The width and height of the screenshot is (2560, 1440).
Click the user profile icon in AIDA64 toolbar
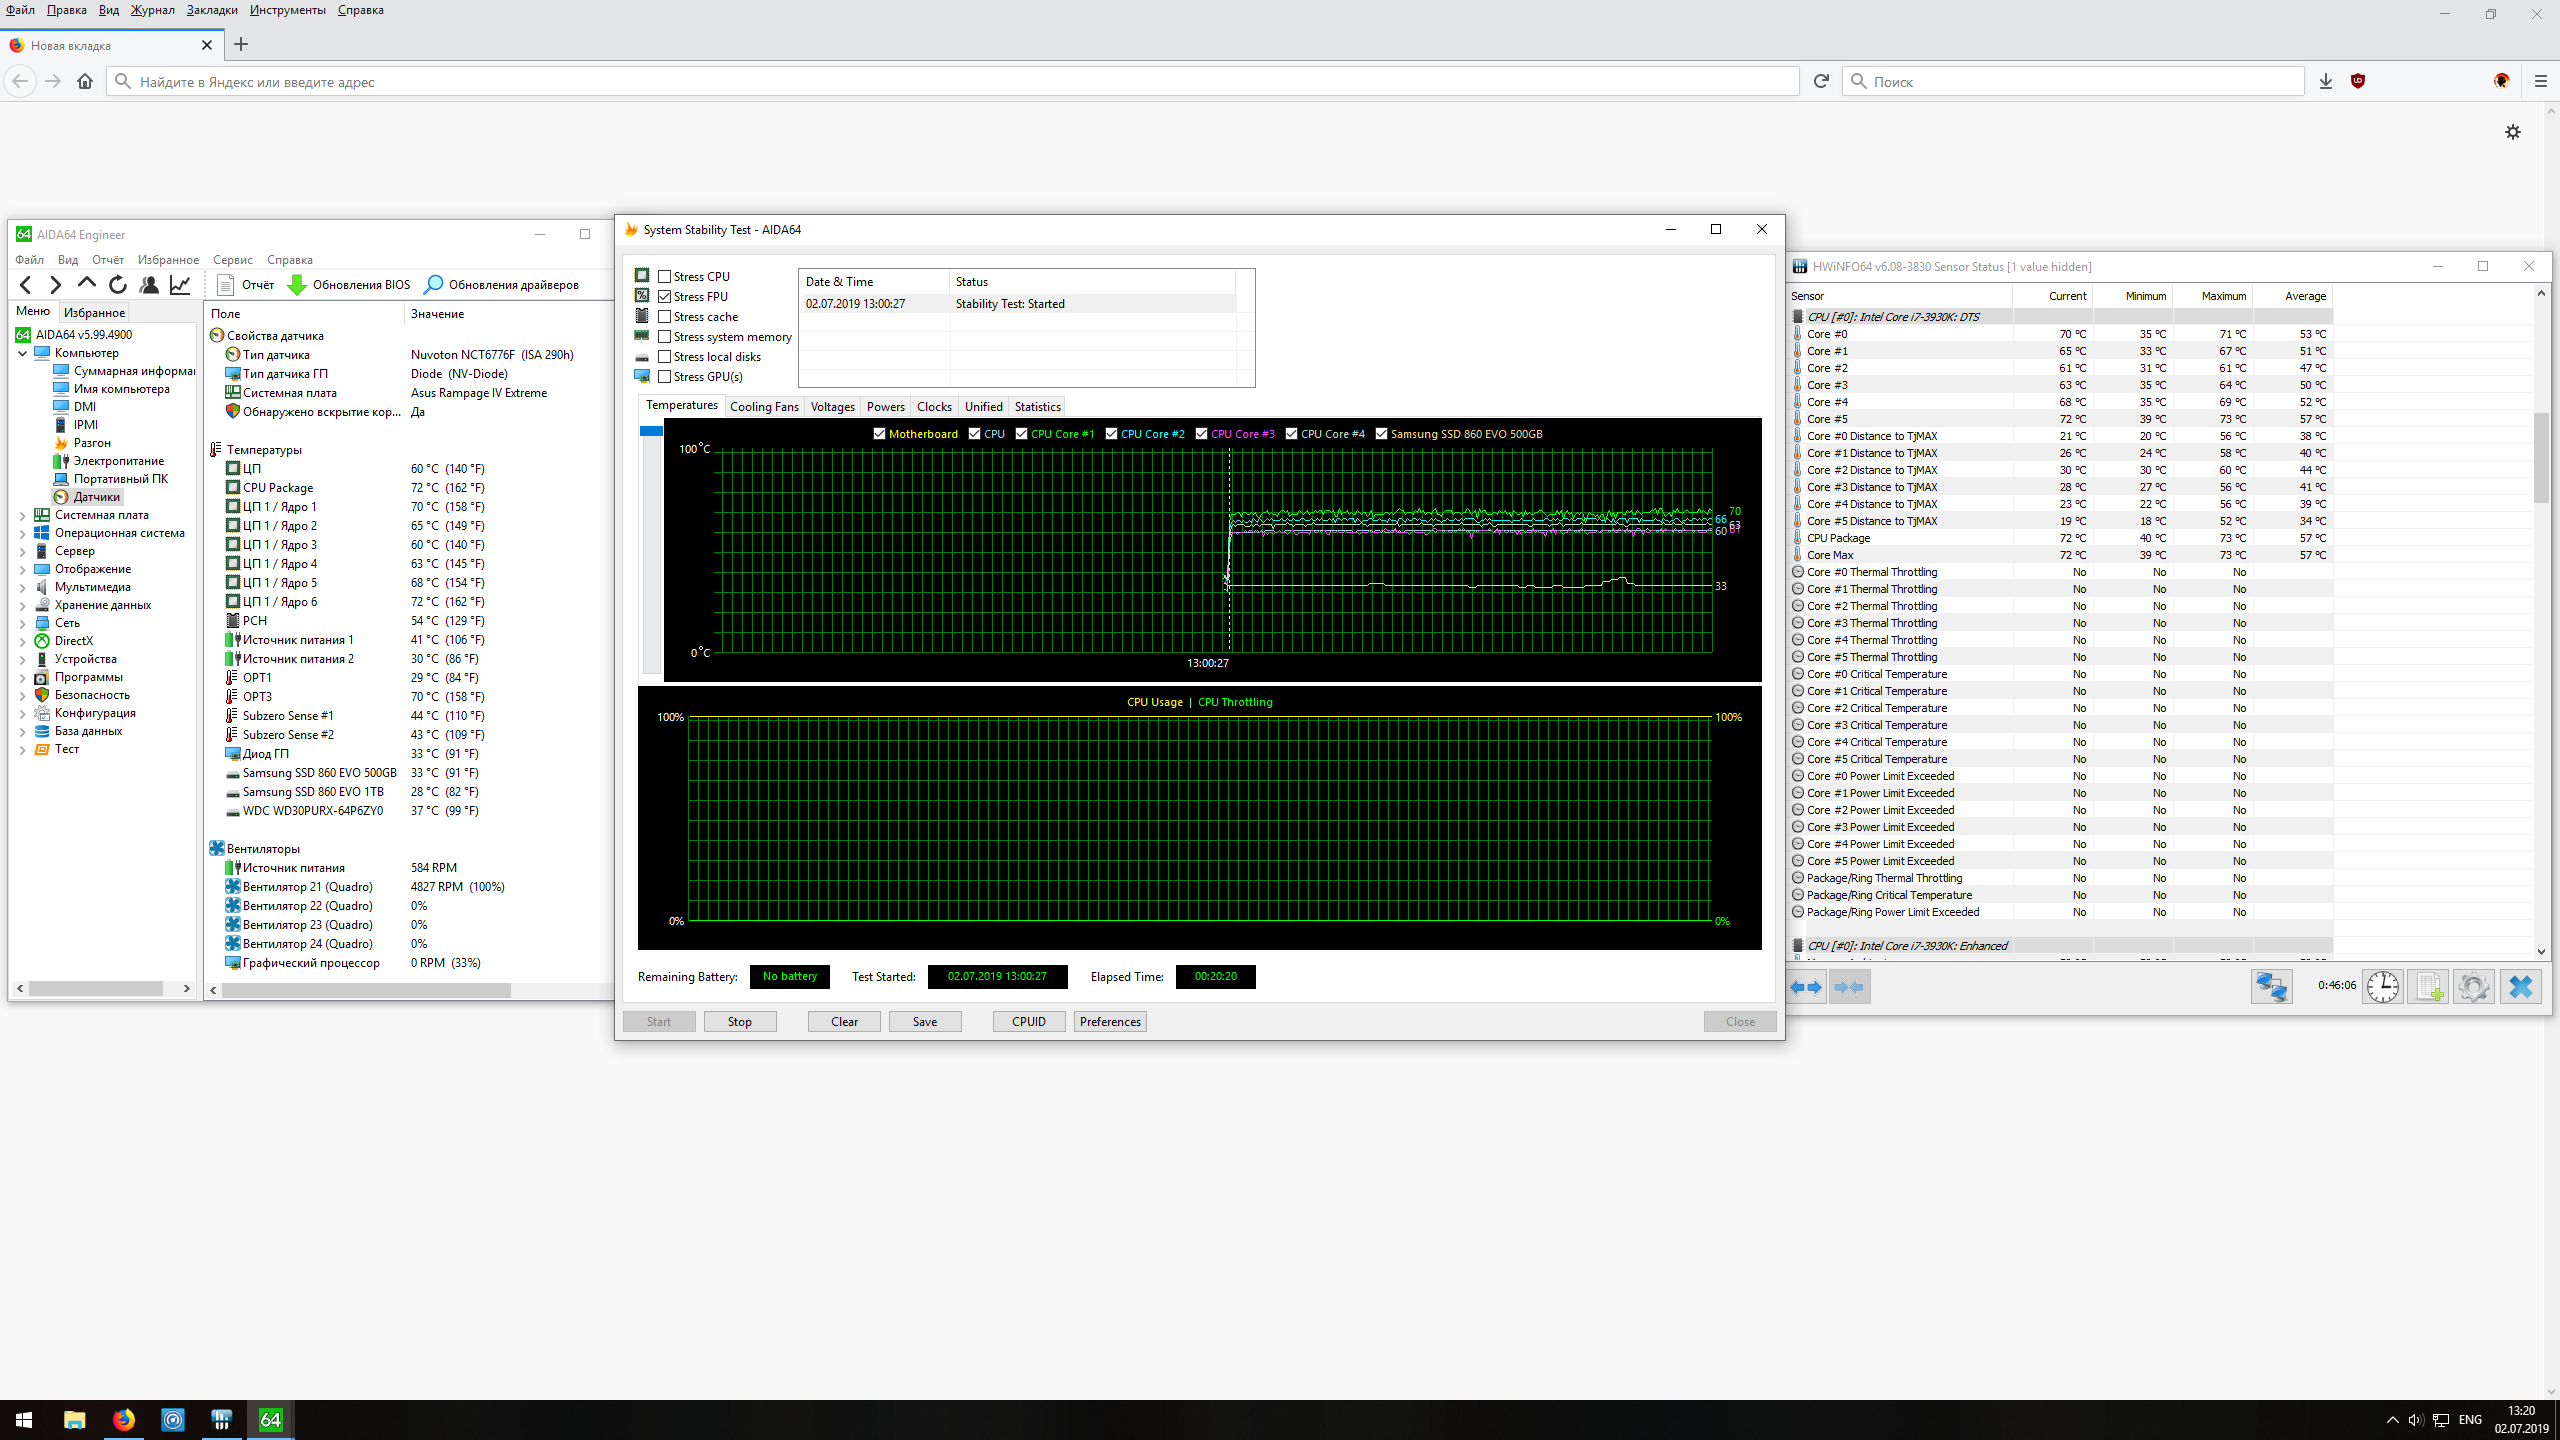click(149, 285)
